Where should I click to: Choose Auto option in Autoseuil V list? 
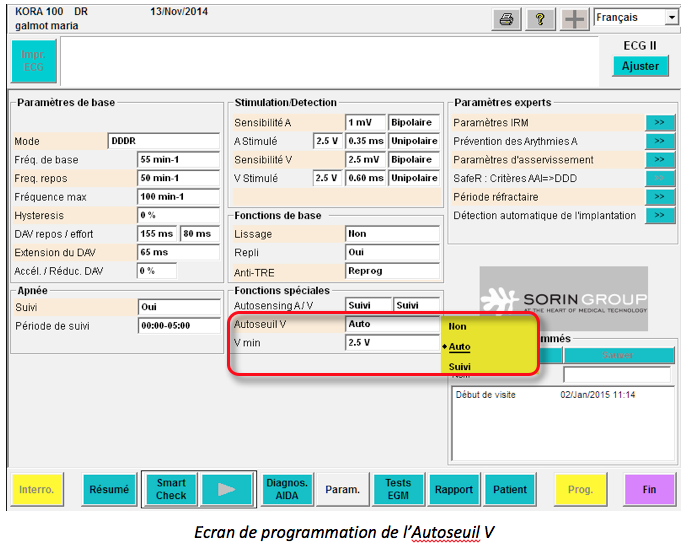click(459, 347)
